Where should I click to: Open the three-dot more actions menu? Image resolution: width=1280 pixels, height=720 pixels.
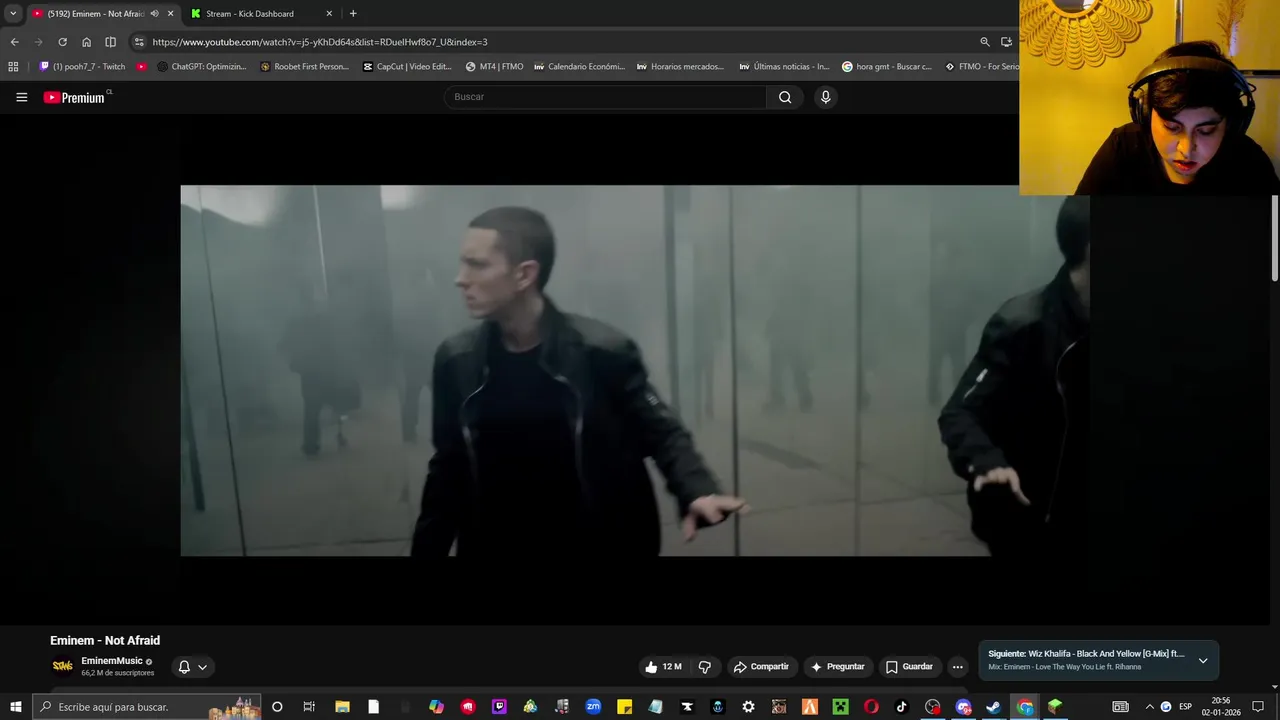(957, 667)
